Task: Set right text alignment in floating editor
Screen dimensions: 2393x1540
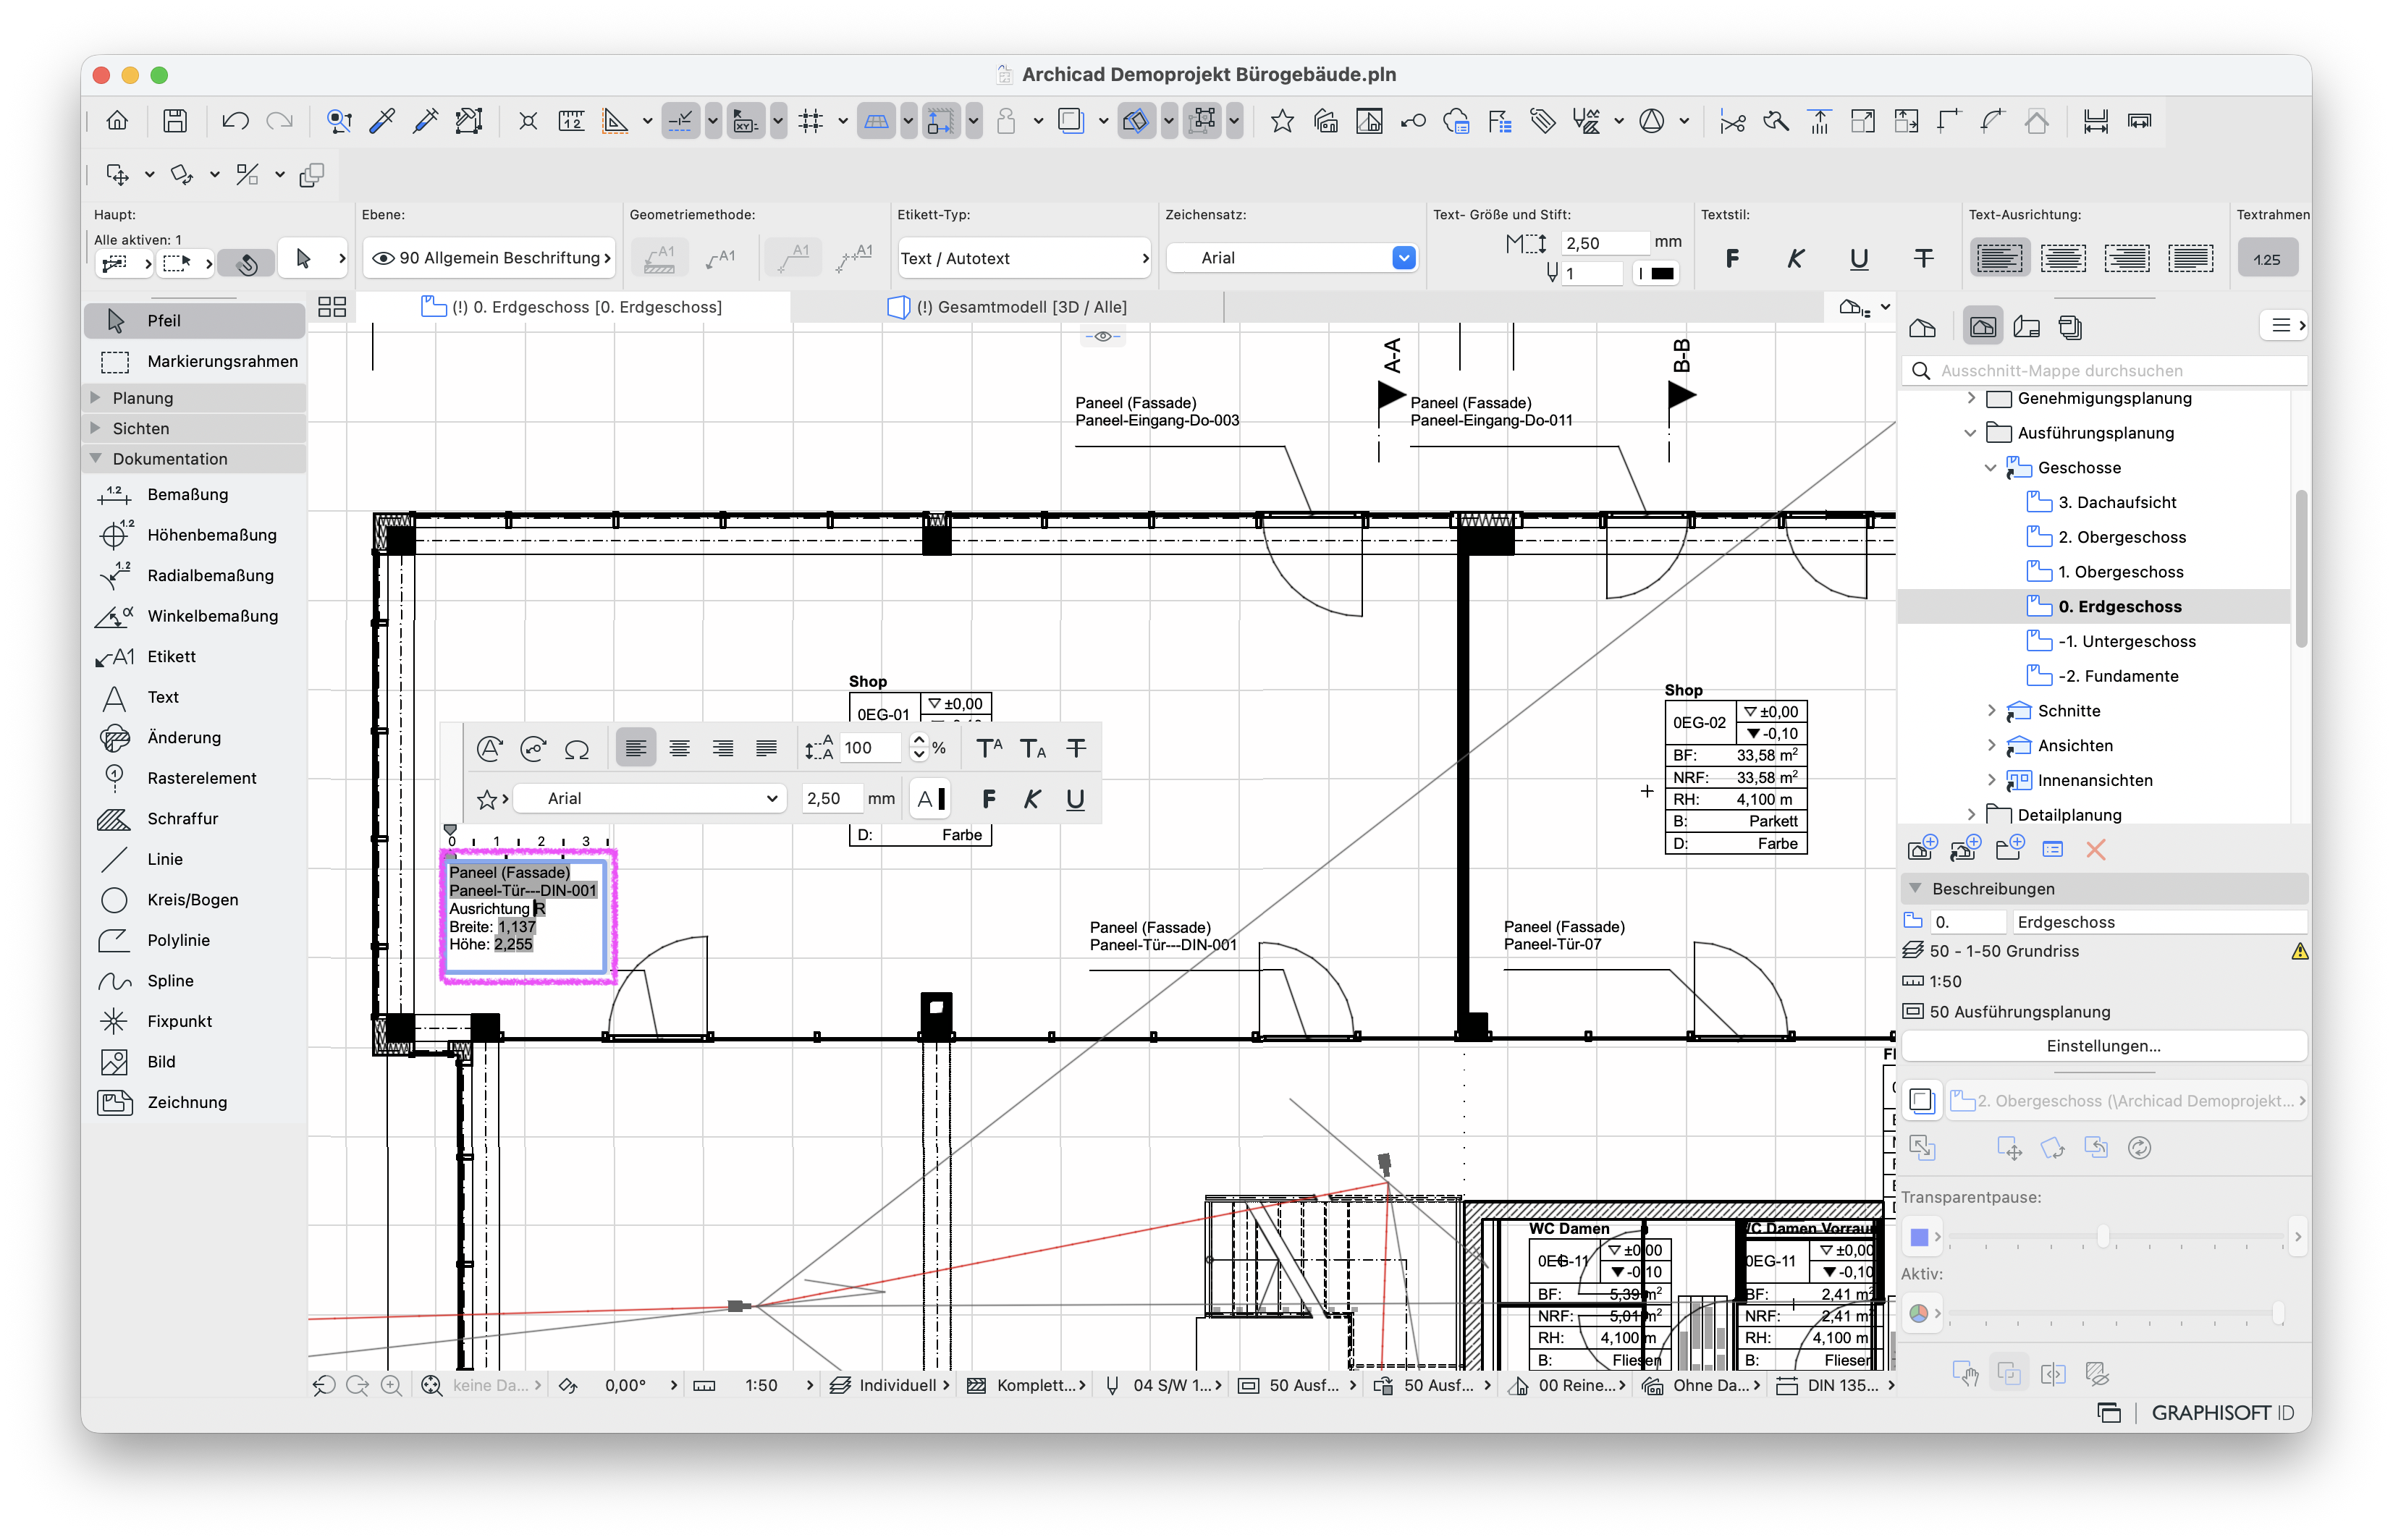Action: coord(722,748)
